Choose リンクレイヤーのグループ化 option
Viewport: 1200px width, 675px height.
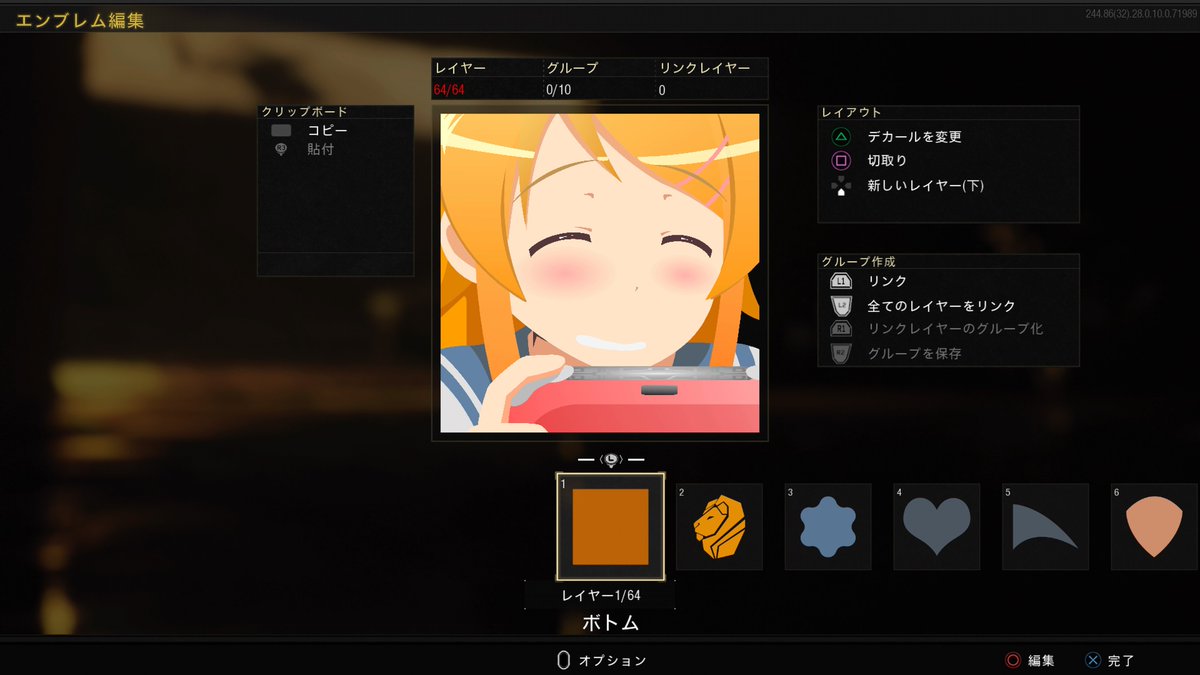point(955,329)
